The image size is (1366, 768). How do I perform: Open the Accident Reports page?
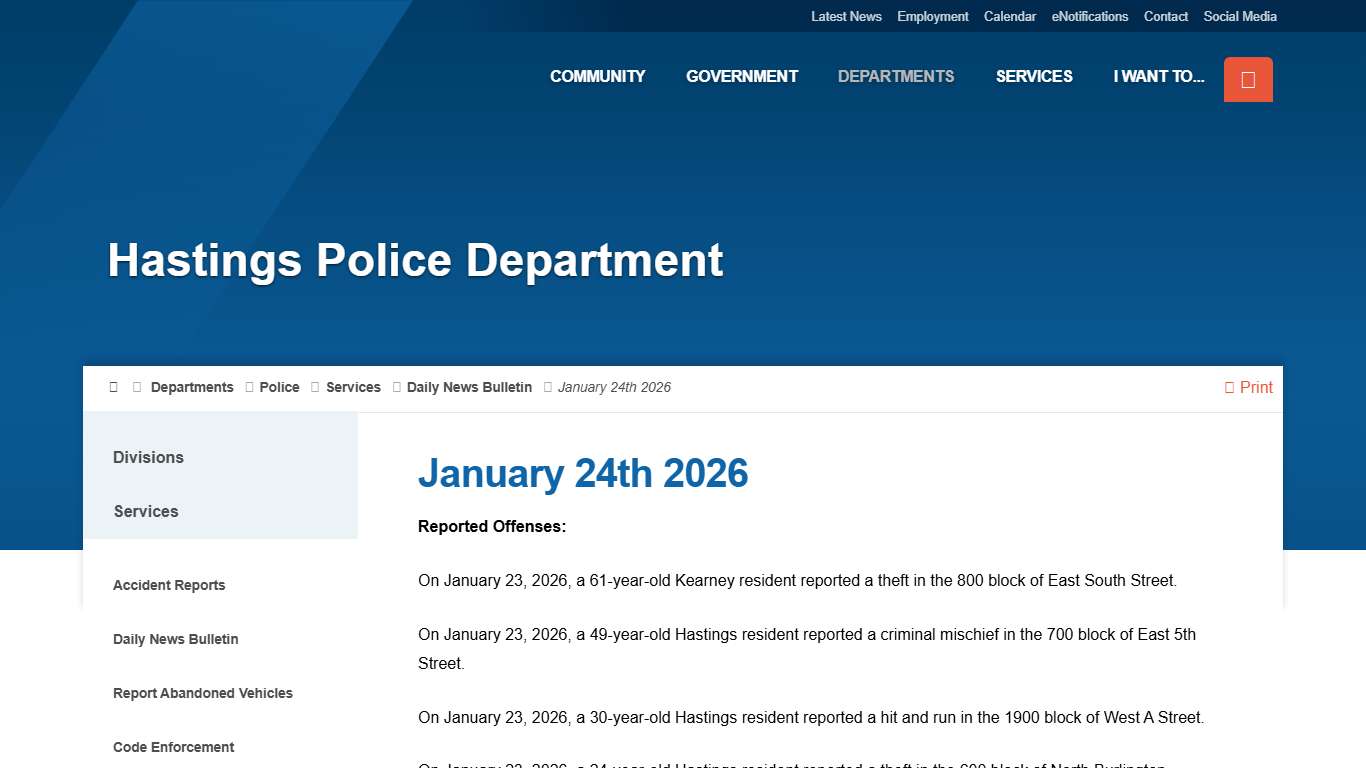169,585
